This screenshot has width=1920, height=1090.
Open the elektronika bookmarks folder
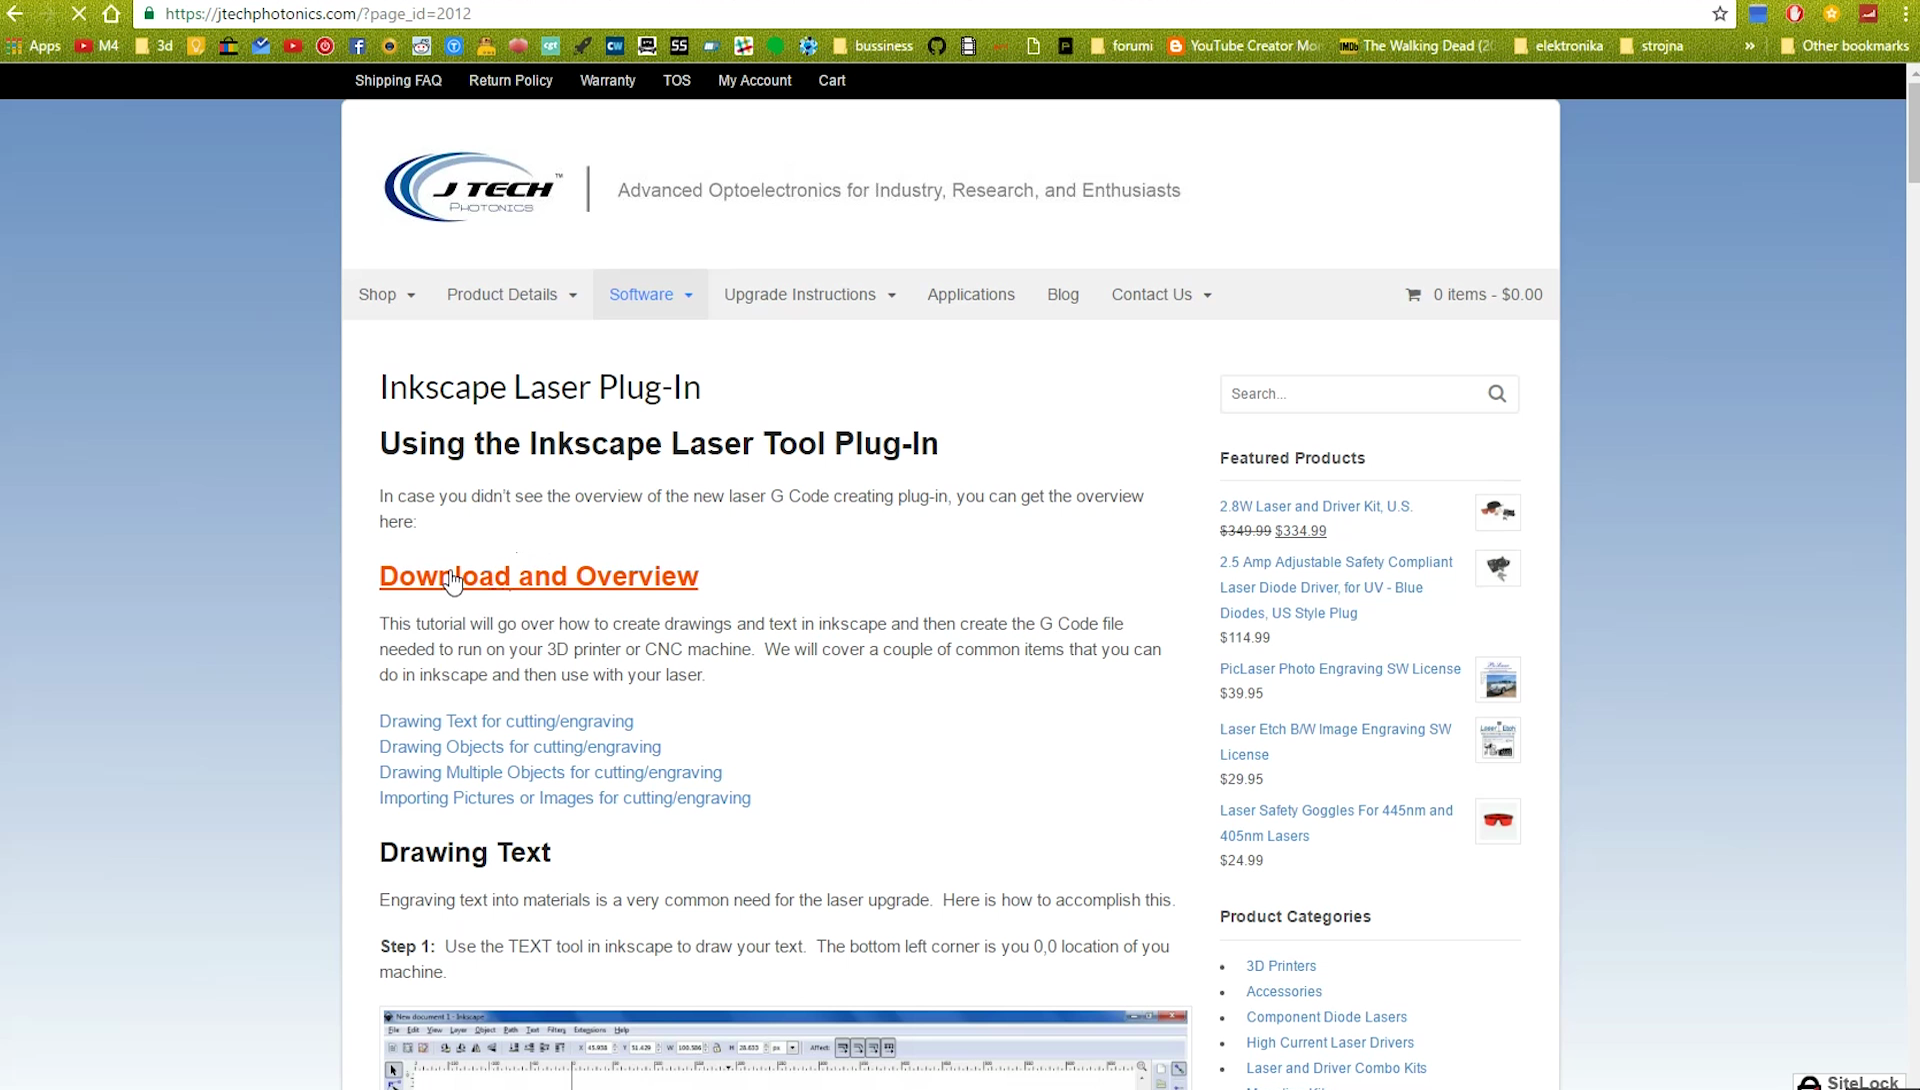pos(1557,46)
